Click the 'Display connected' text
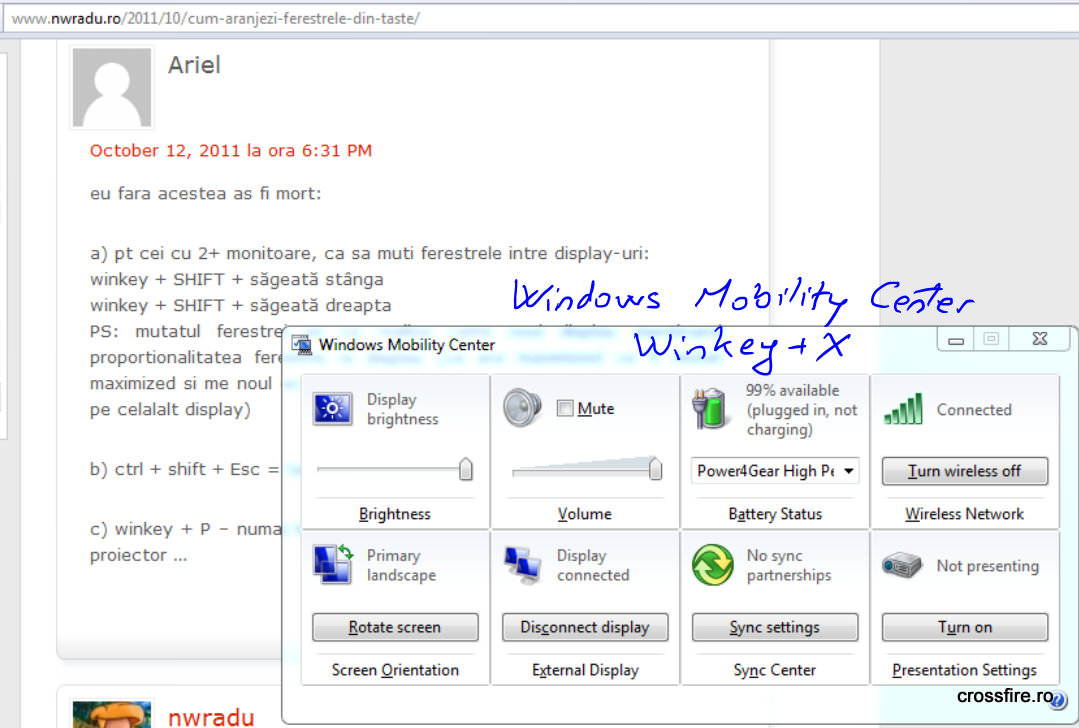Screen dimensions: 1079x728 592,565
